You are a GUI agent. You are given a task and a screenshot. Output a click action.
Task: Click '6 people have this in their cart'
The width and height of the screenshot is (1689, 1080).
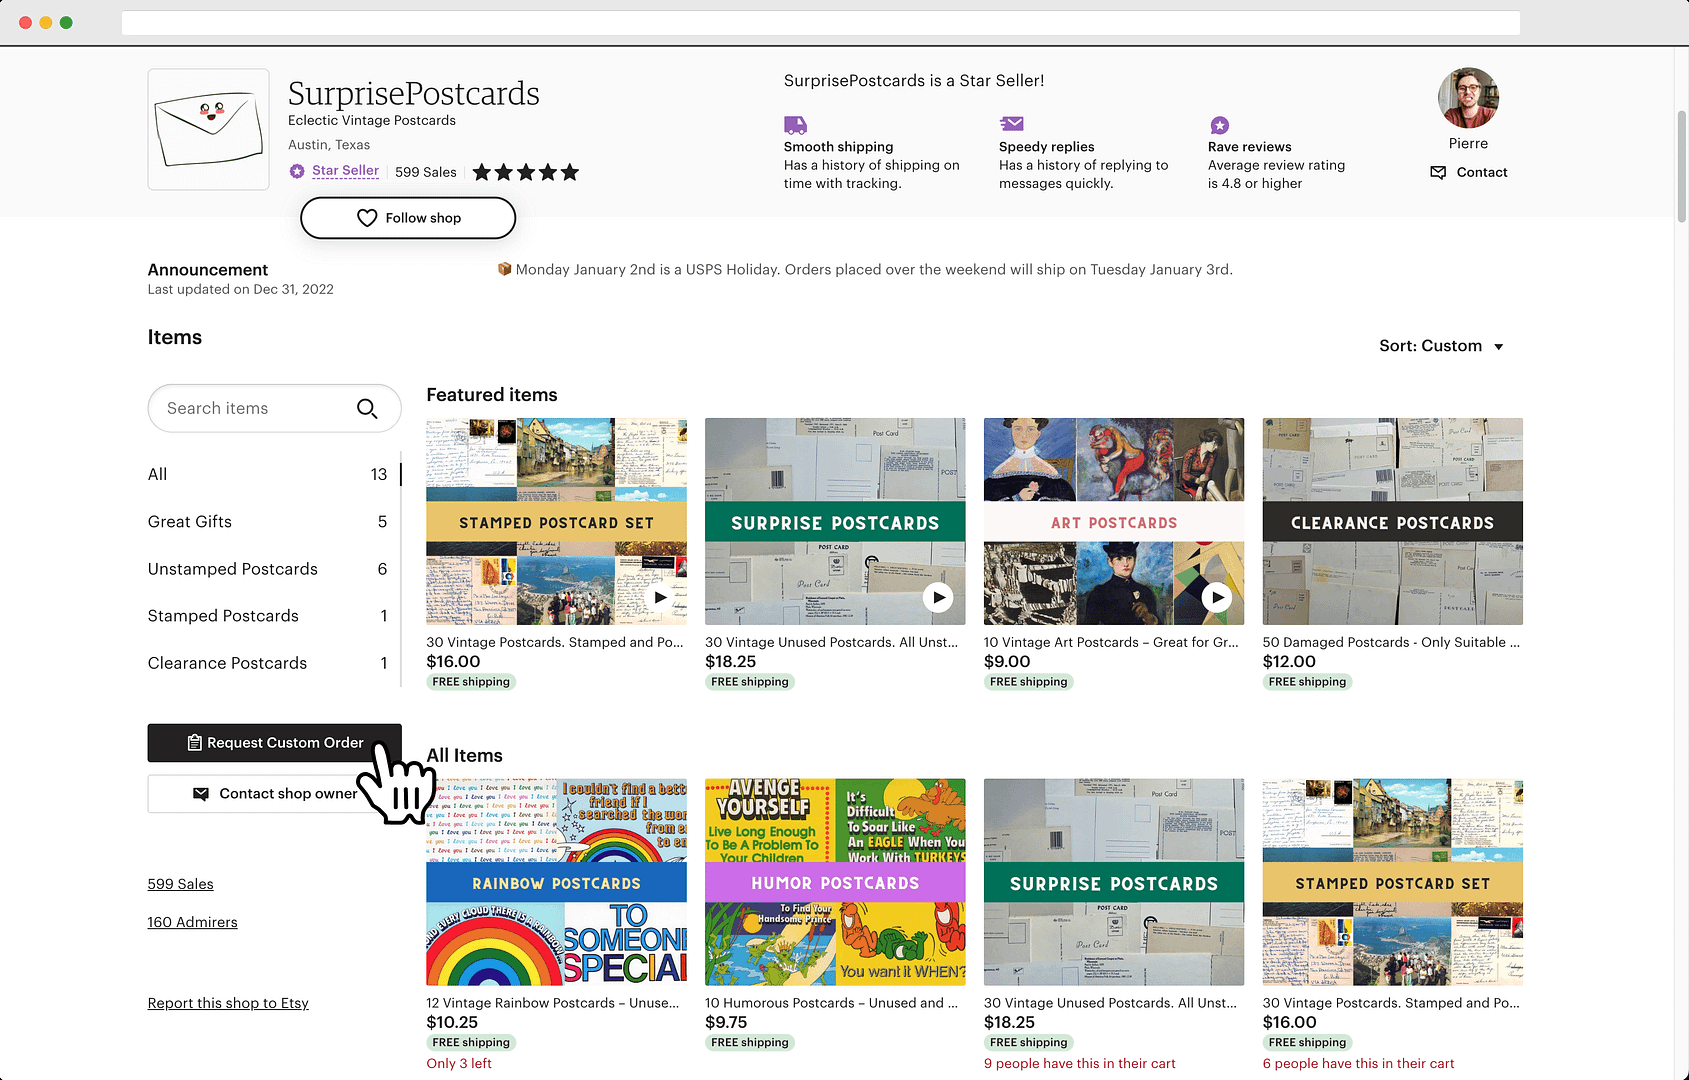point(1358,1063)
